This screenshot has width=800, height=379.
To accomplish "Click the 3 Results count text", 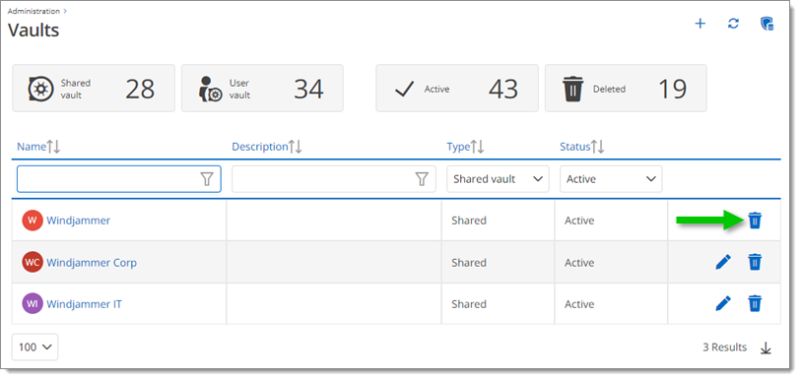I will pos(724,347).
